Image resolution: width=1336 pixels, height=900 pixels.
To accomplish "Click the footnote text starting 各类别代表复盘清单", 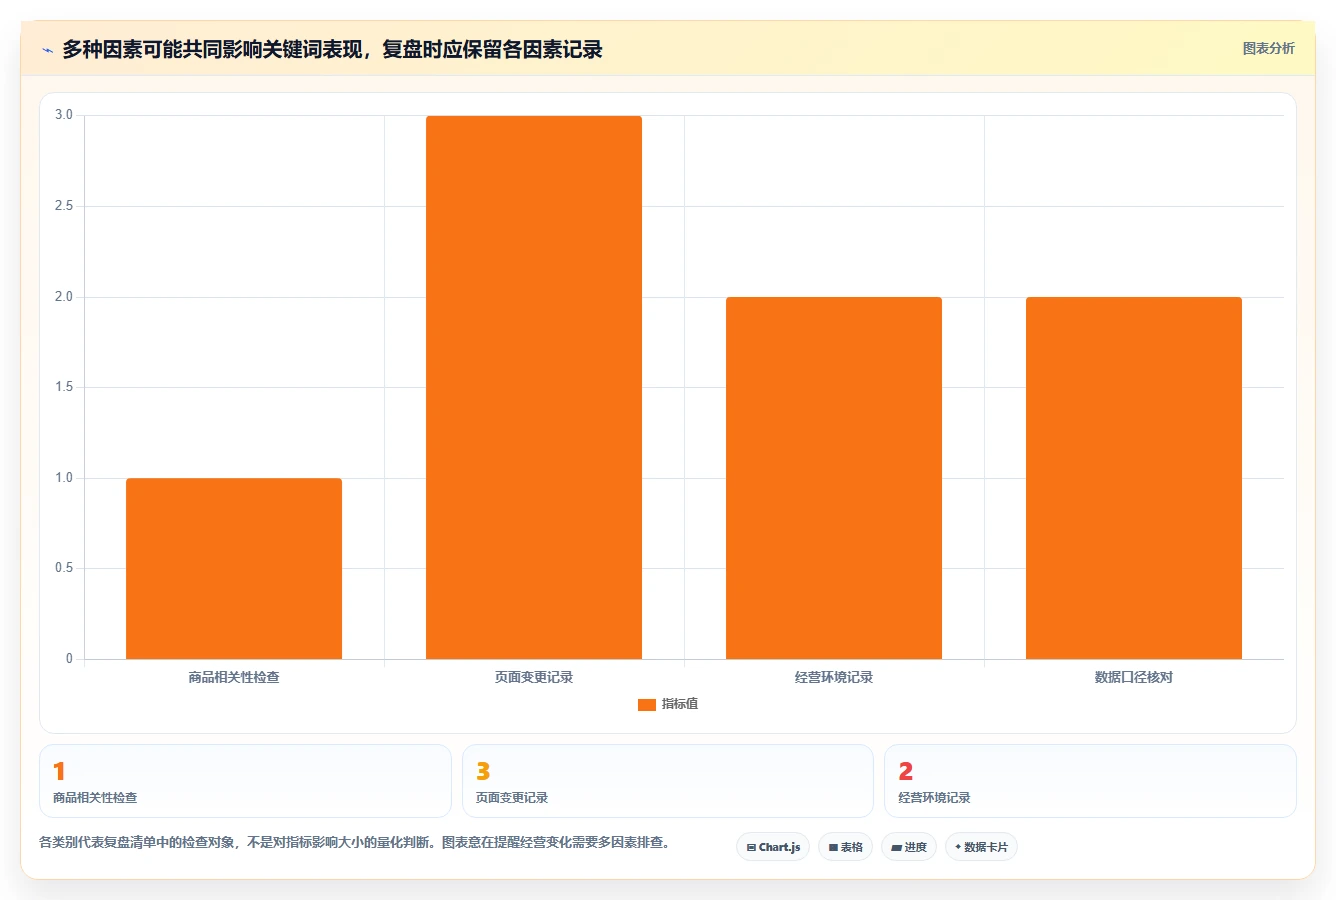I will tap(354, 842).
